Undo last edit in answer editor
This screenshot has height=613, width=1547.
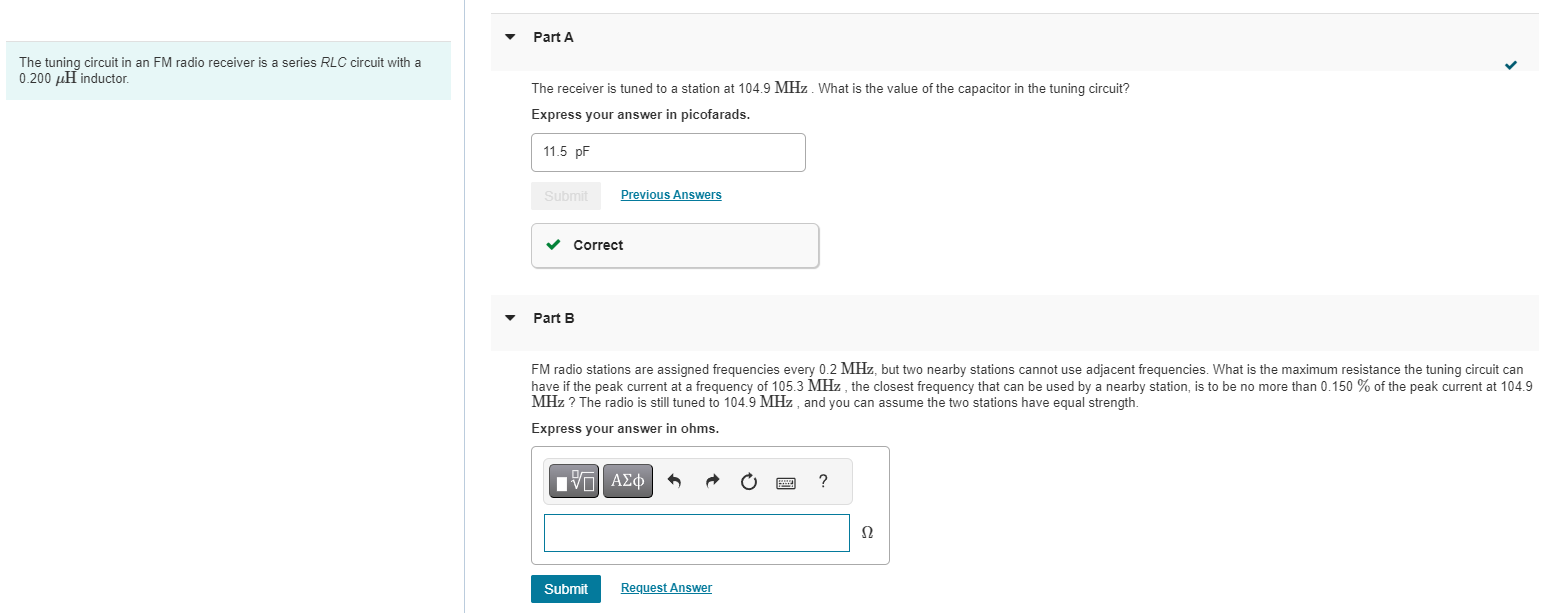pos(674,482)
